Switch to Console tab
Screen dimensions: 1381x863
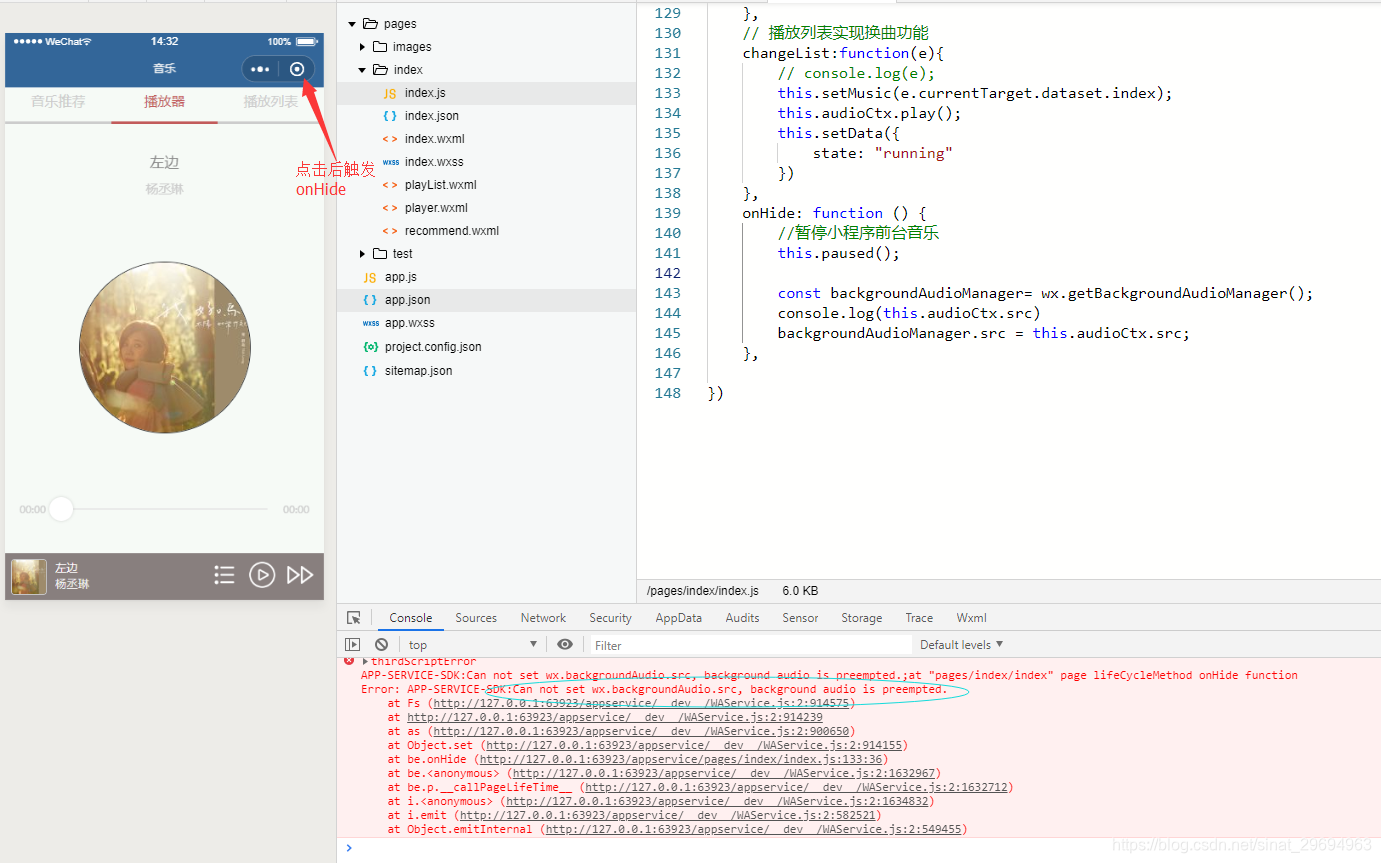pyautogui.click(x=411, y=618)
